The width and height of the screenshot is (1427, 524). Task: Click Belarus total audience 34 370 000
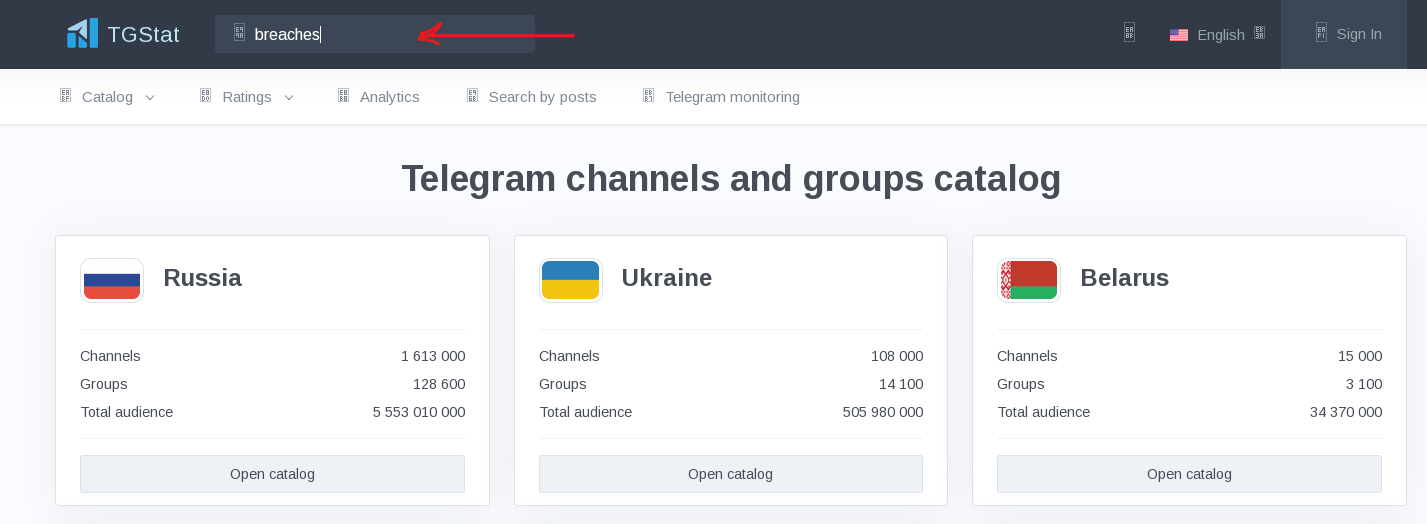coord(1346,412)
